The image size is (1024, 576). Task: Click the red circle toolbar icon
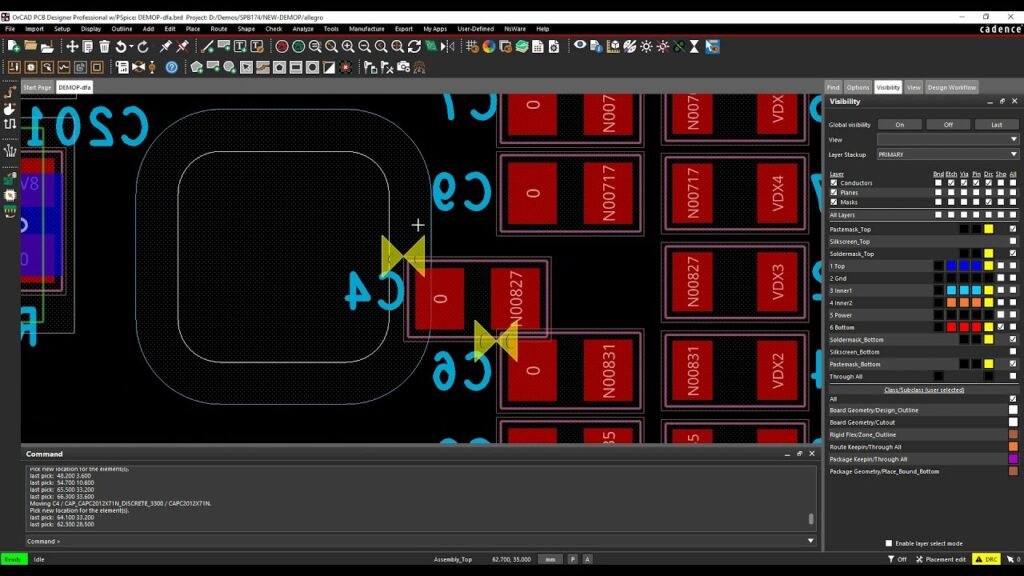pos(281,46)
